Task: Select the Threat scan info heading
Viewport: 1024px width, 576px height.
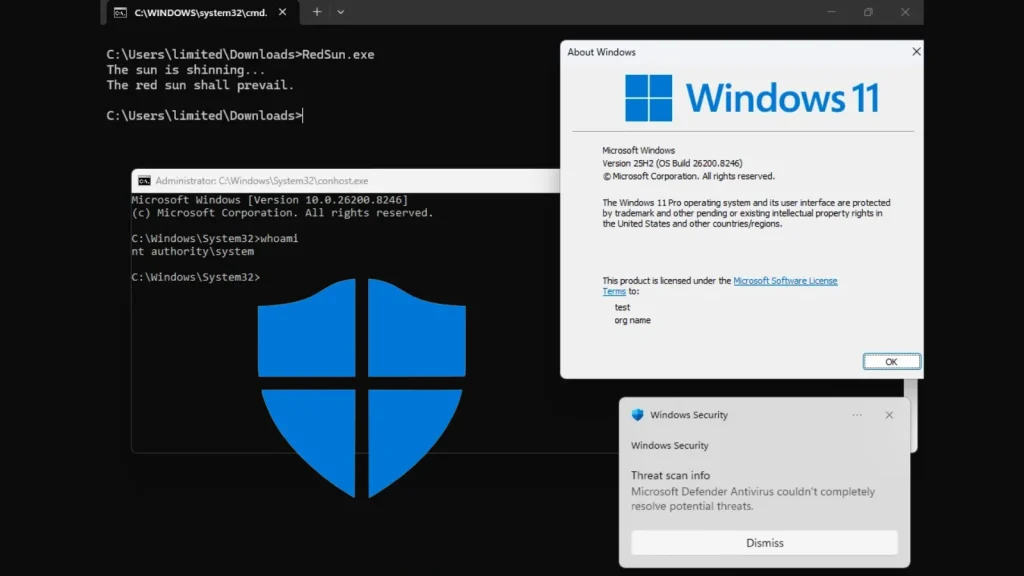Action: click(x=670, y=475)
